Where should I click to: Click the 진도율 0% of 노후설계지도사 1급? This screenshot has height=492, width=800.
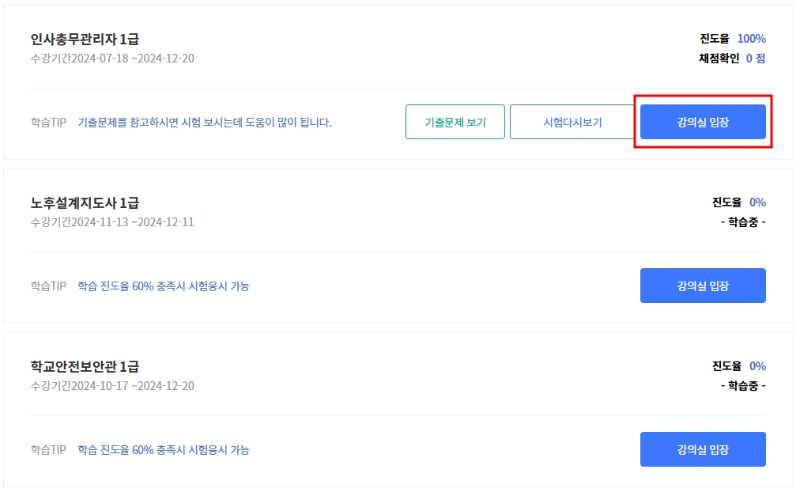(757, 202)
